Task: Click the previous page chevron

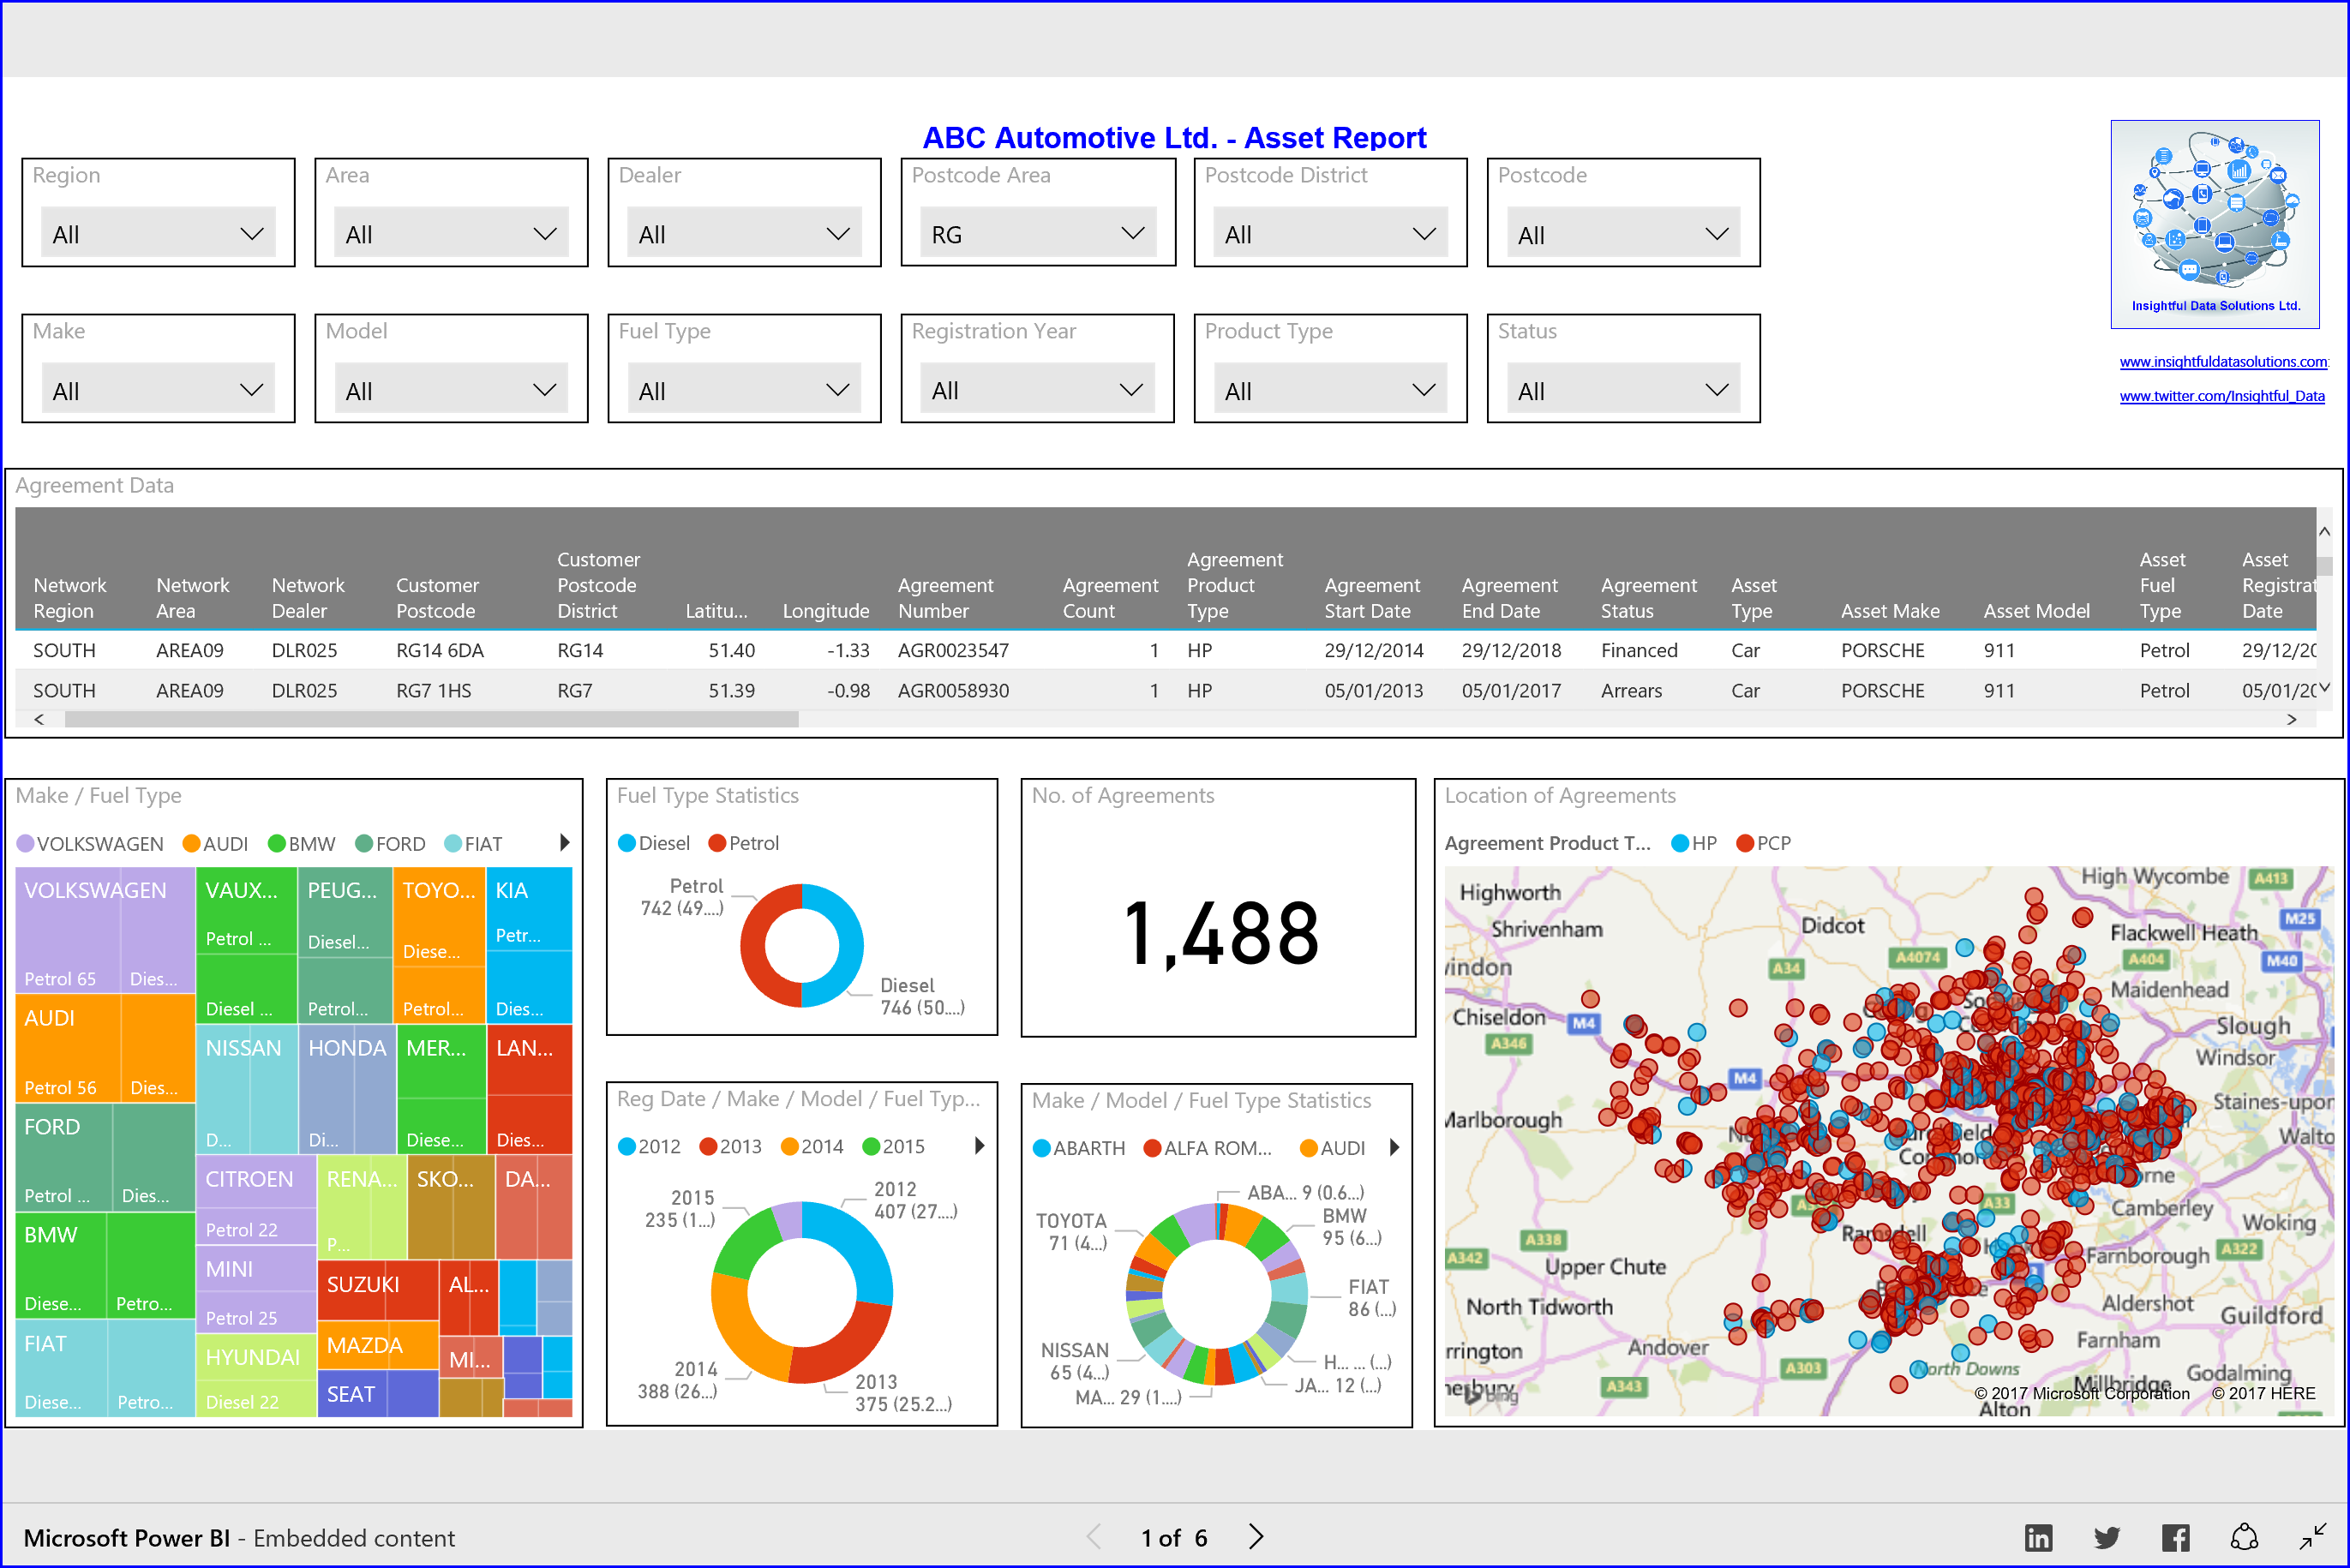Action: coord(1093,1537)
